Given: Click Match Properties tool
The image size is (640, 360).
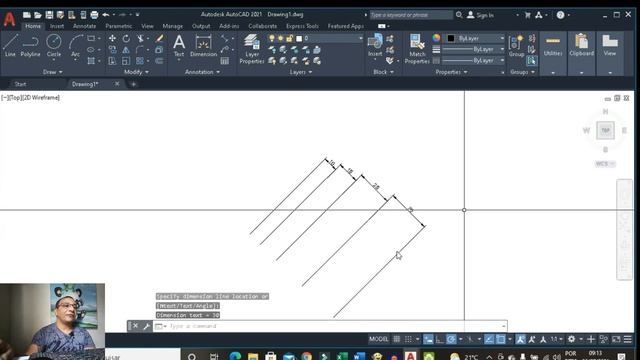Looking at the screenshot, I should pos(417,49).
